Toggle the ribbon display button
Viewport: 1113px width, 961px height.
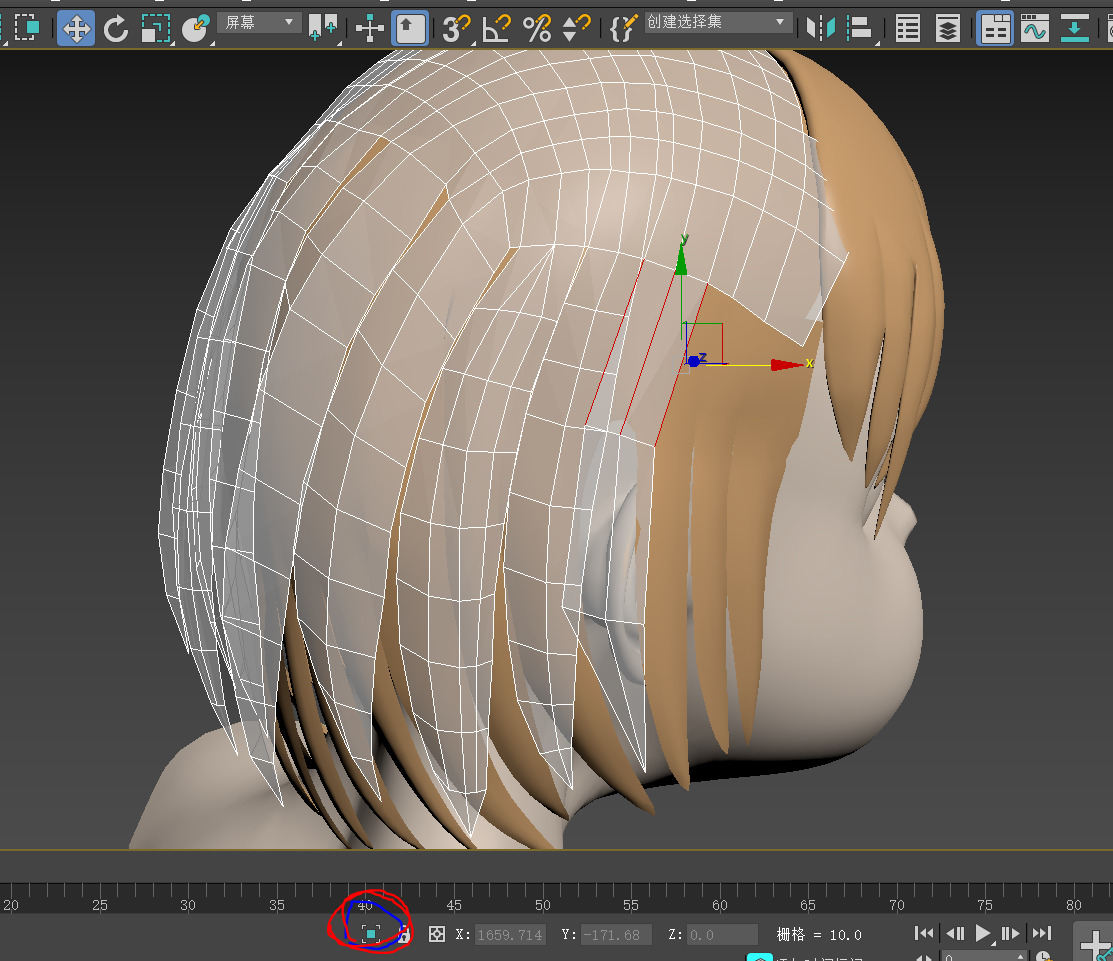tap(994, 28)
